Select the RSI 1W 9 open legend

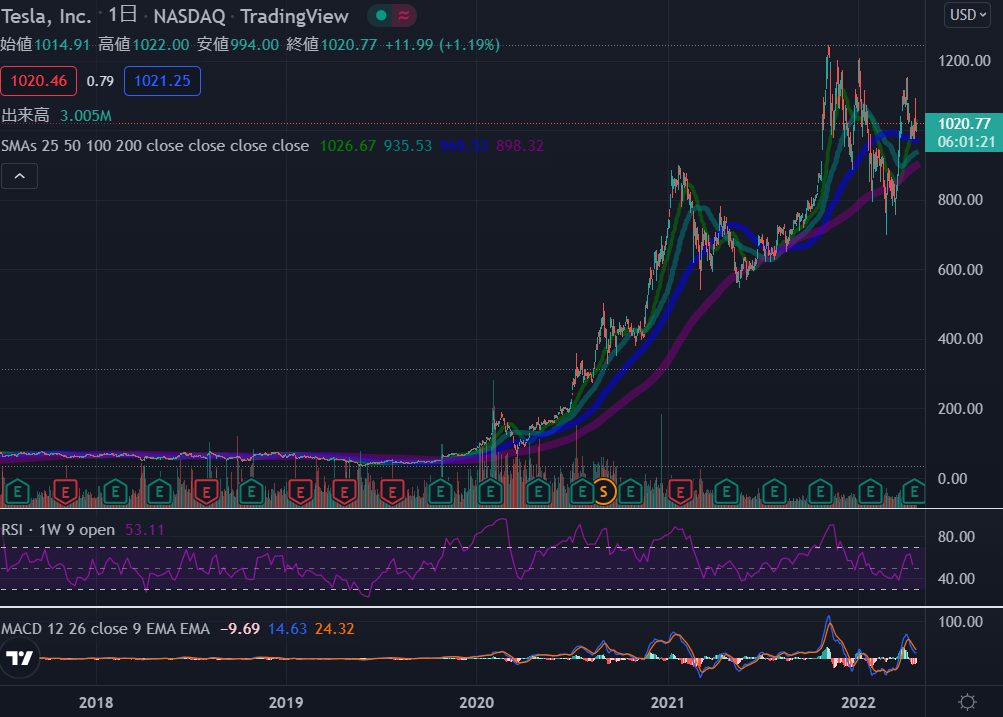(58, 529)
